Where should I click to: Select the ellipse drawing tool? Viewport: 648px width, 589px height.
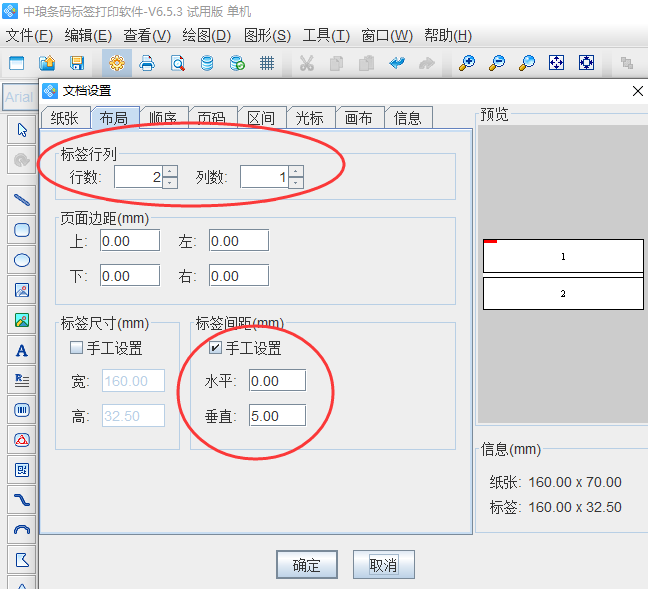(x=22, y=260)
